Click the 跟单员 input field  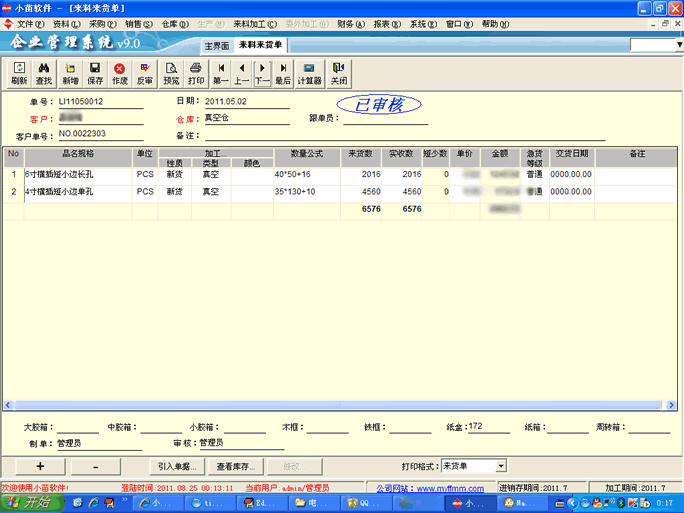pyautogui.click(x=386, y=118)
